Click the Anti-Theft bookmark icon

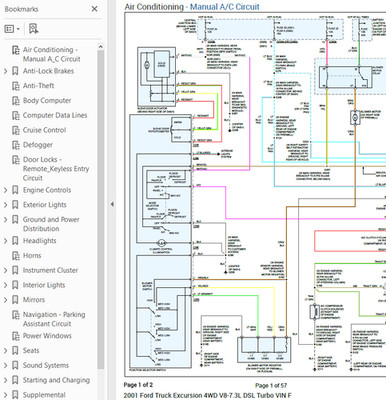[x=15, y=86]
